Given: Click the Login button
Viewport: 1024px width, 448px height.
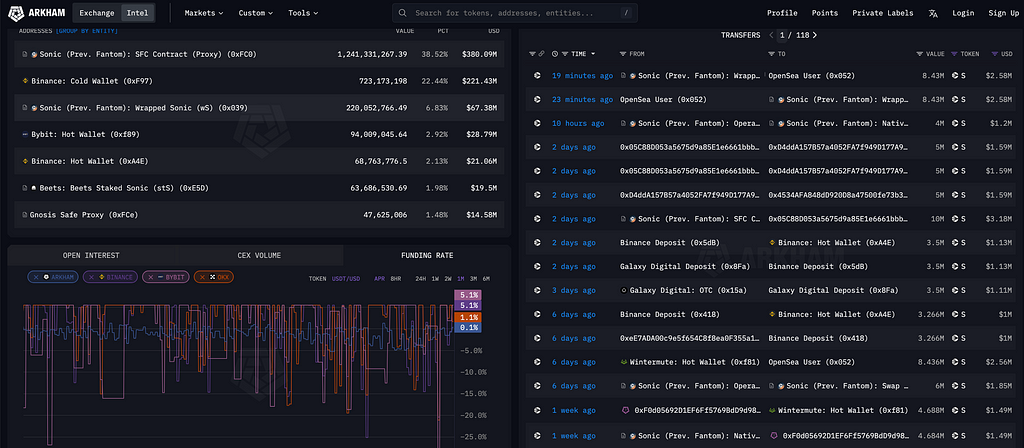Looking at the screenshot, I should (x=963, y=13).
